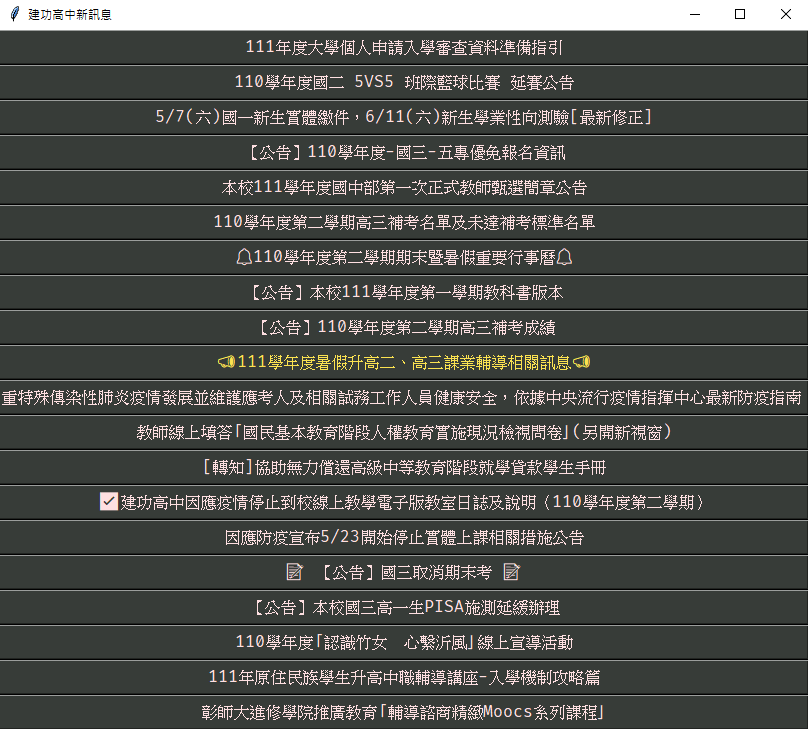Image resolution: width=808 pixels, height=729 pixels.
Task: Click 教師線上填答 人權教育實施現況檢視問卷
Action: [x=404, y=433]
